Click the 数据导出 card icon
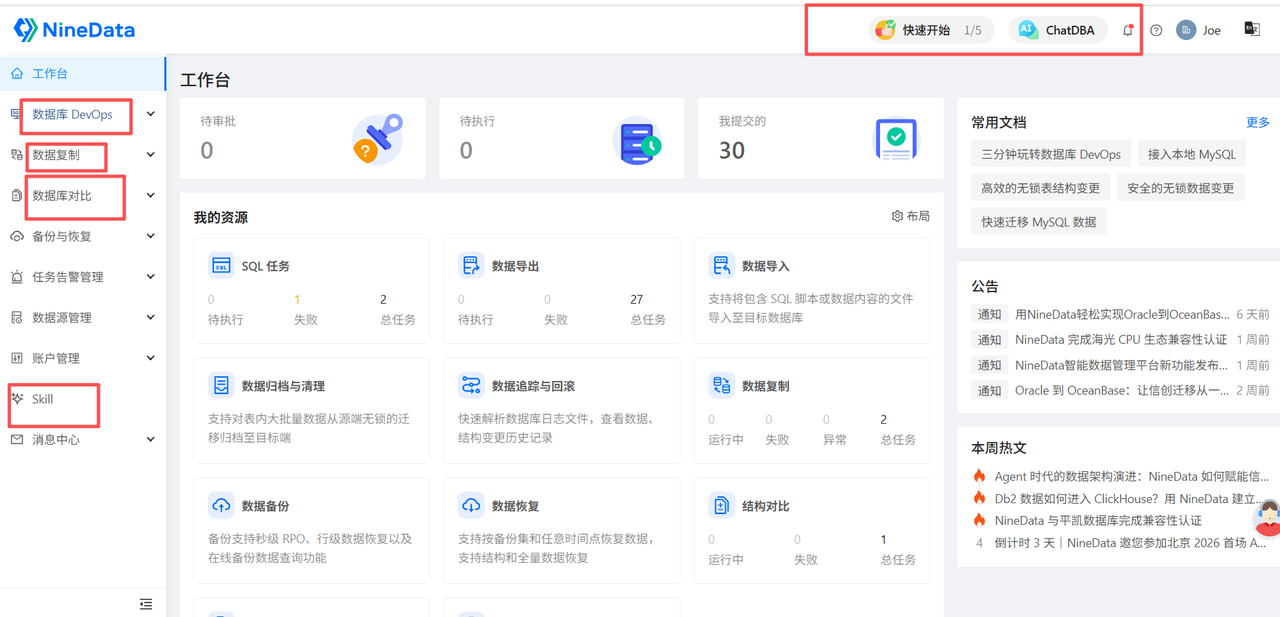The image size is (1280, 617). click(x=470, y=266)
